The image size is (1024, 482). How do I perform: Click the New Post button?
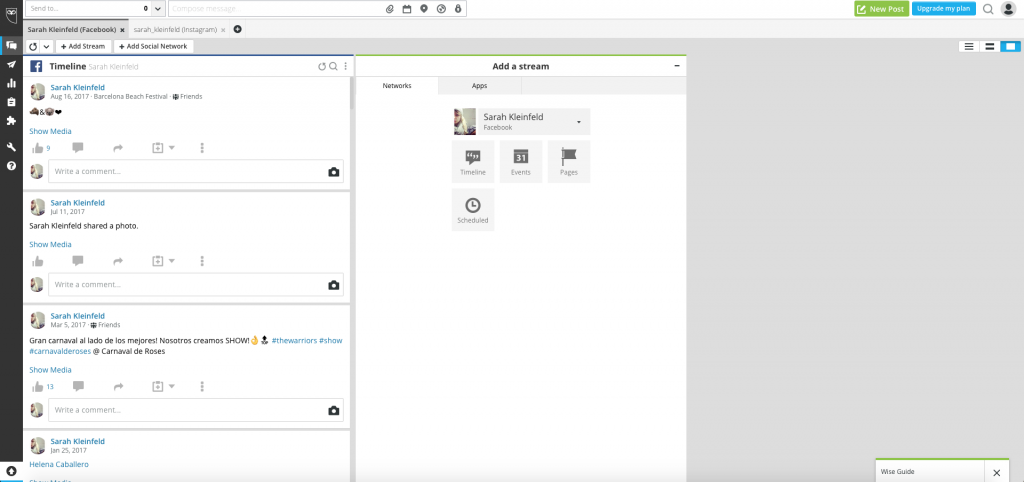[x=881, y=9]
